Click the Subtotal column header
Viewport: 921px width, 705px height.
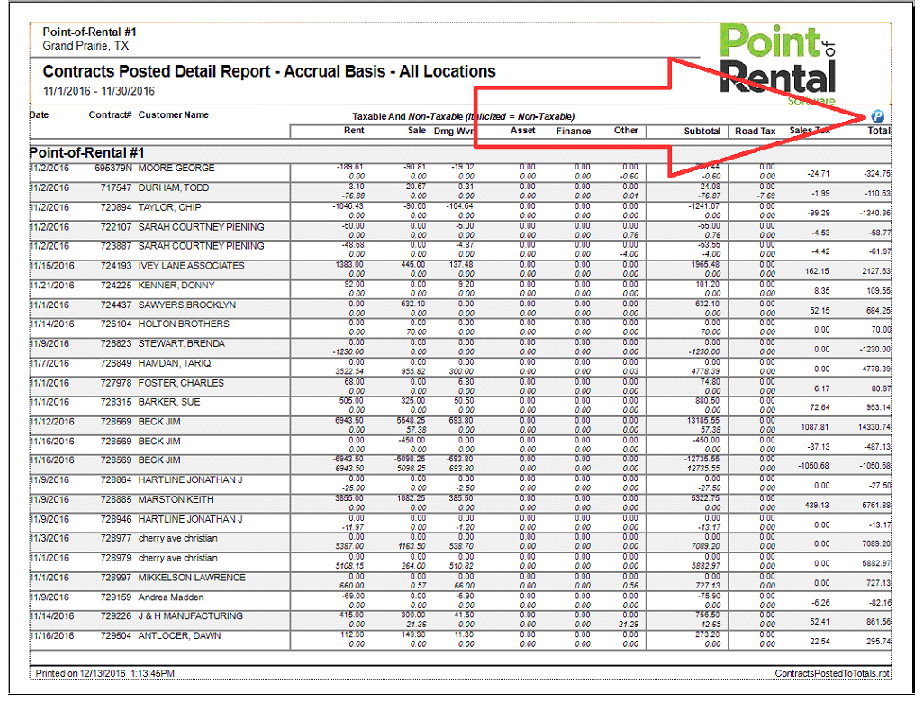[x=702, y=130]
